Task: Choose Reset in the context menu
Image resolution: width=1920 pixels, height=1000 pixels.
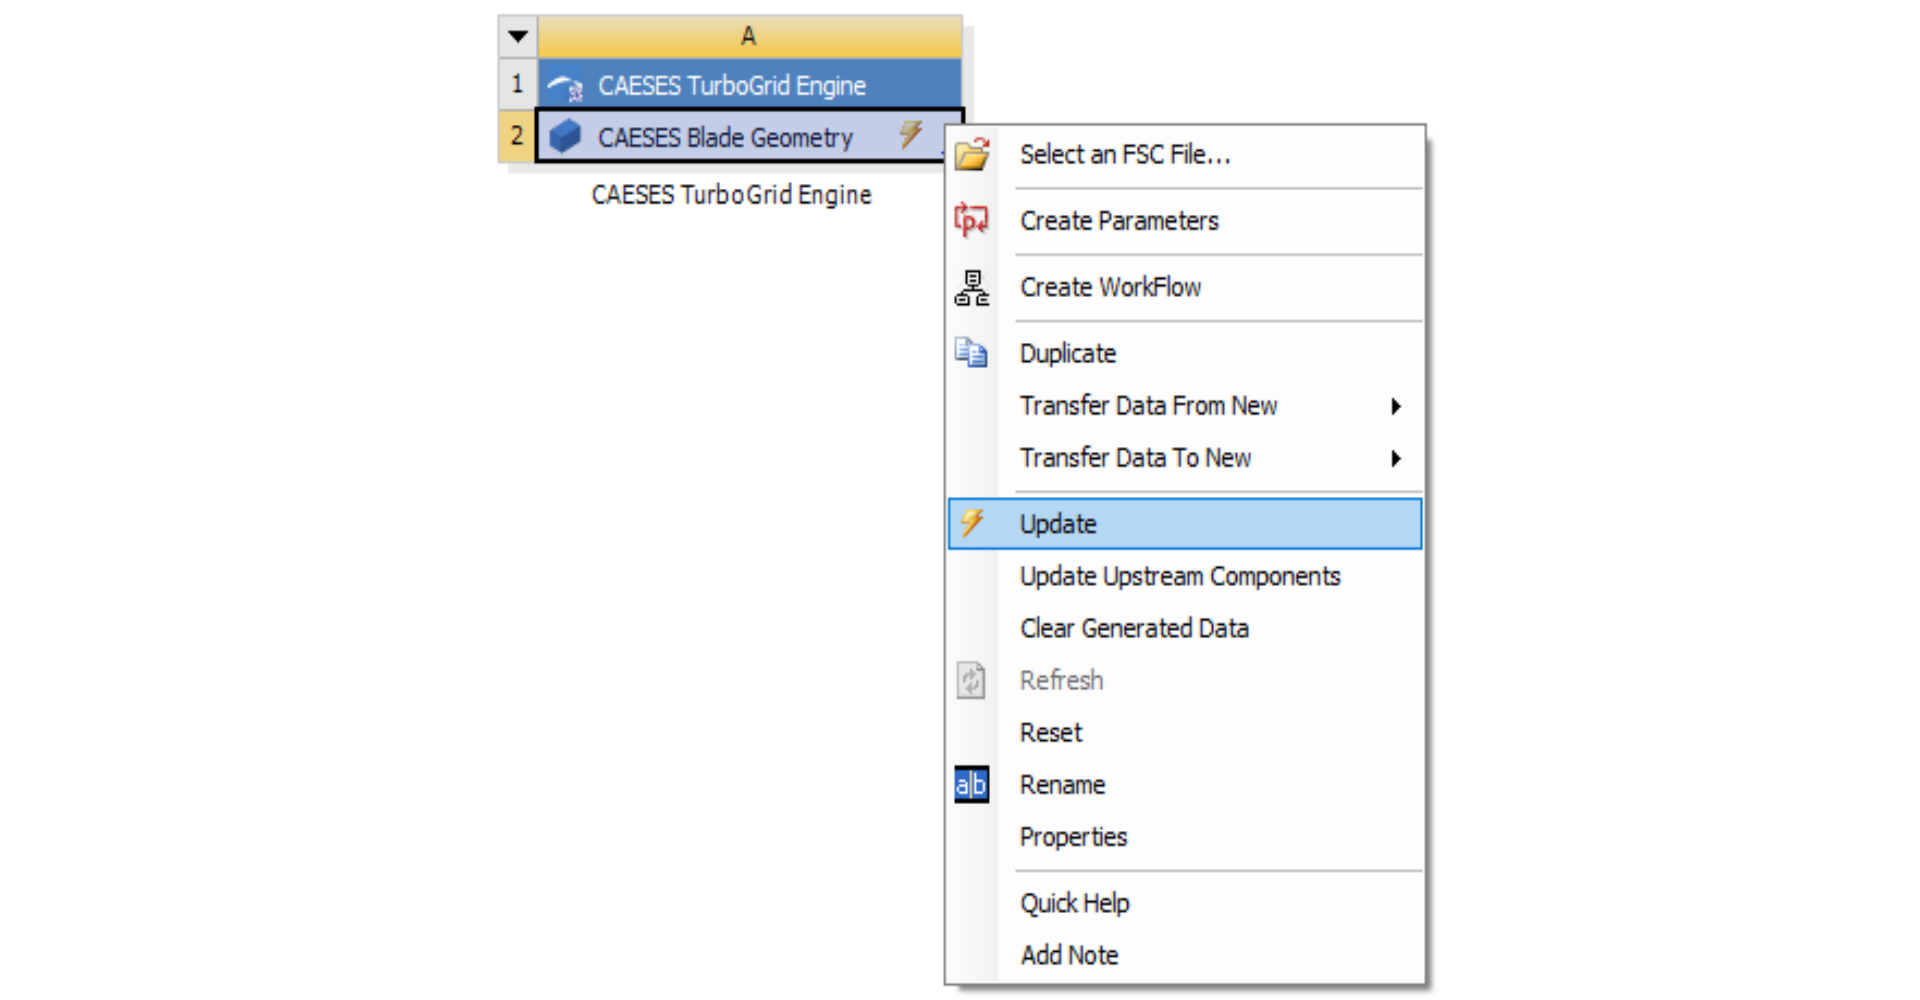Action: [x=1185, y=732]
